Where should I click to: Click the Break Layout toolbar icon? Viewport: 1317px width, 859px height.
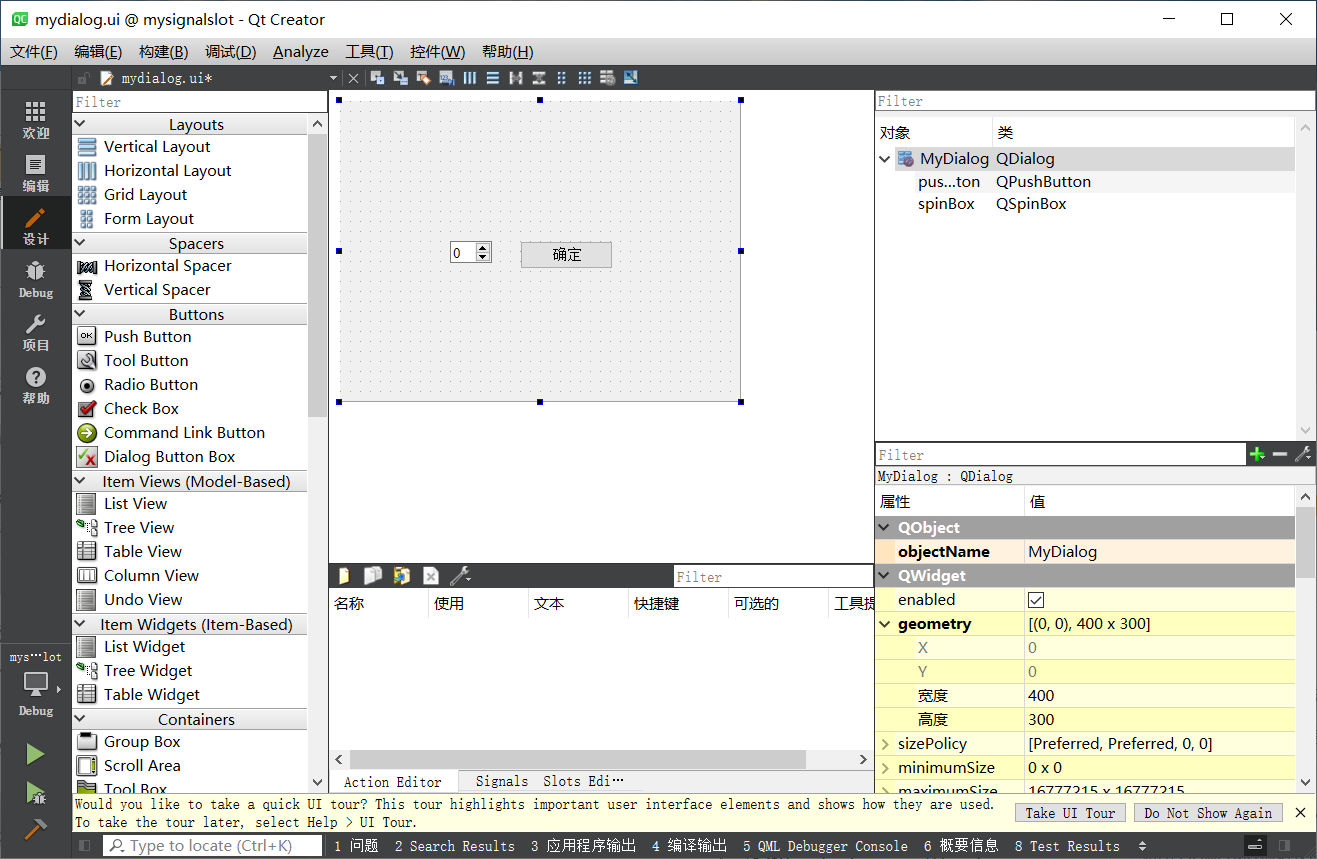click(608, 78)
